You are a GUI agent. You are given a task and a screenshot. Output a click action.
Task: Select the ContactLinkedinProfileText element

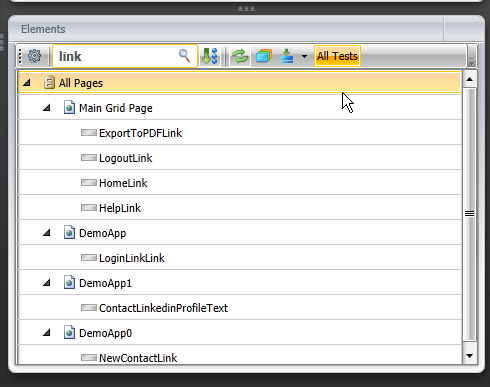239,308
